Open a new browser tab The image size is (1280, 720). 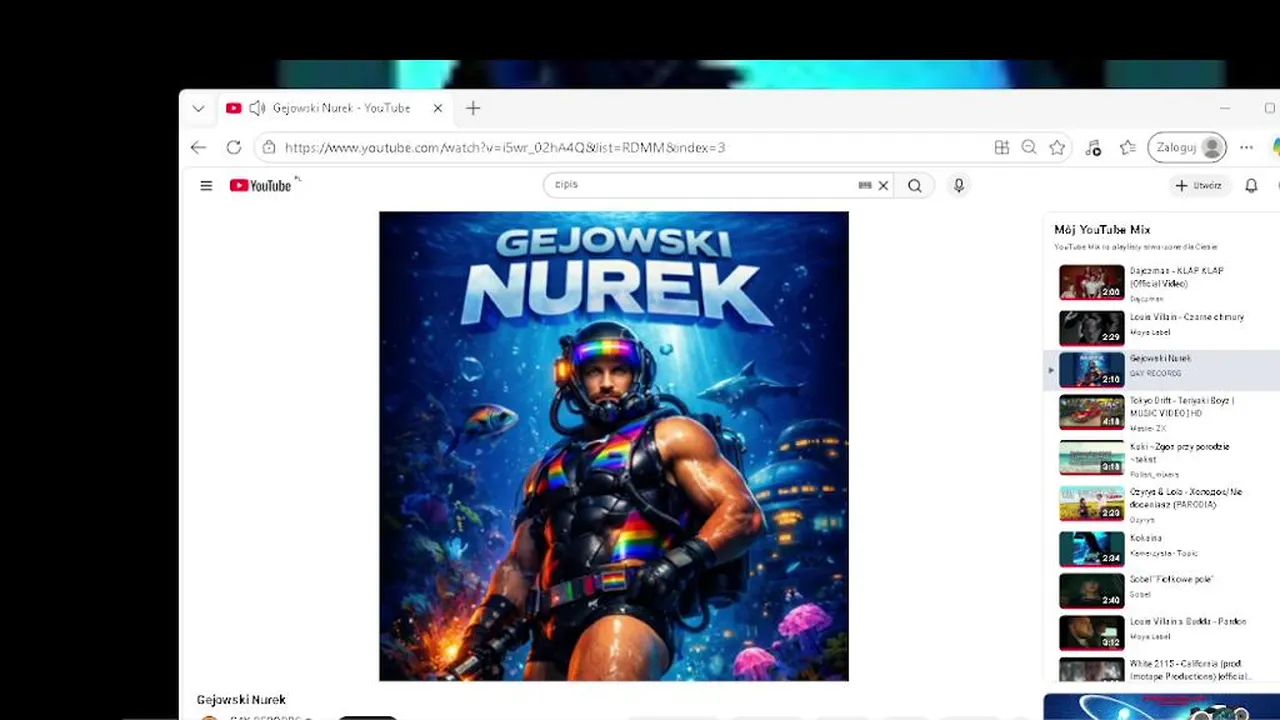pos(473,108)
